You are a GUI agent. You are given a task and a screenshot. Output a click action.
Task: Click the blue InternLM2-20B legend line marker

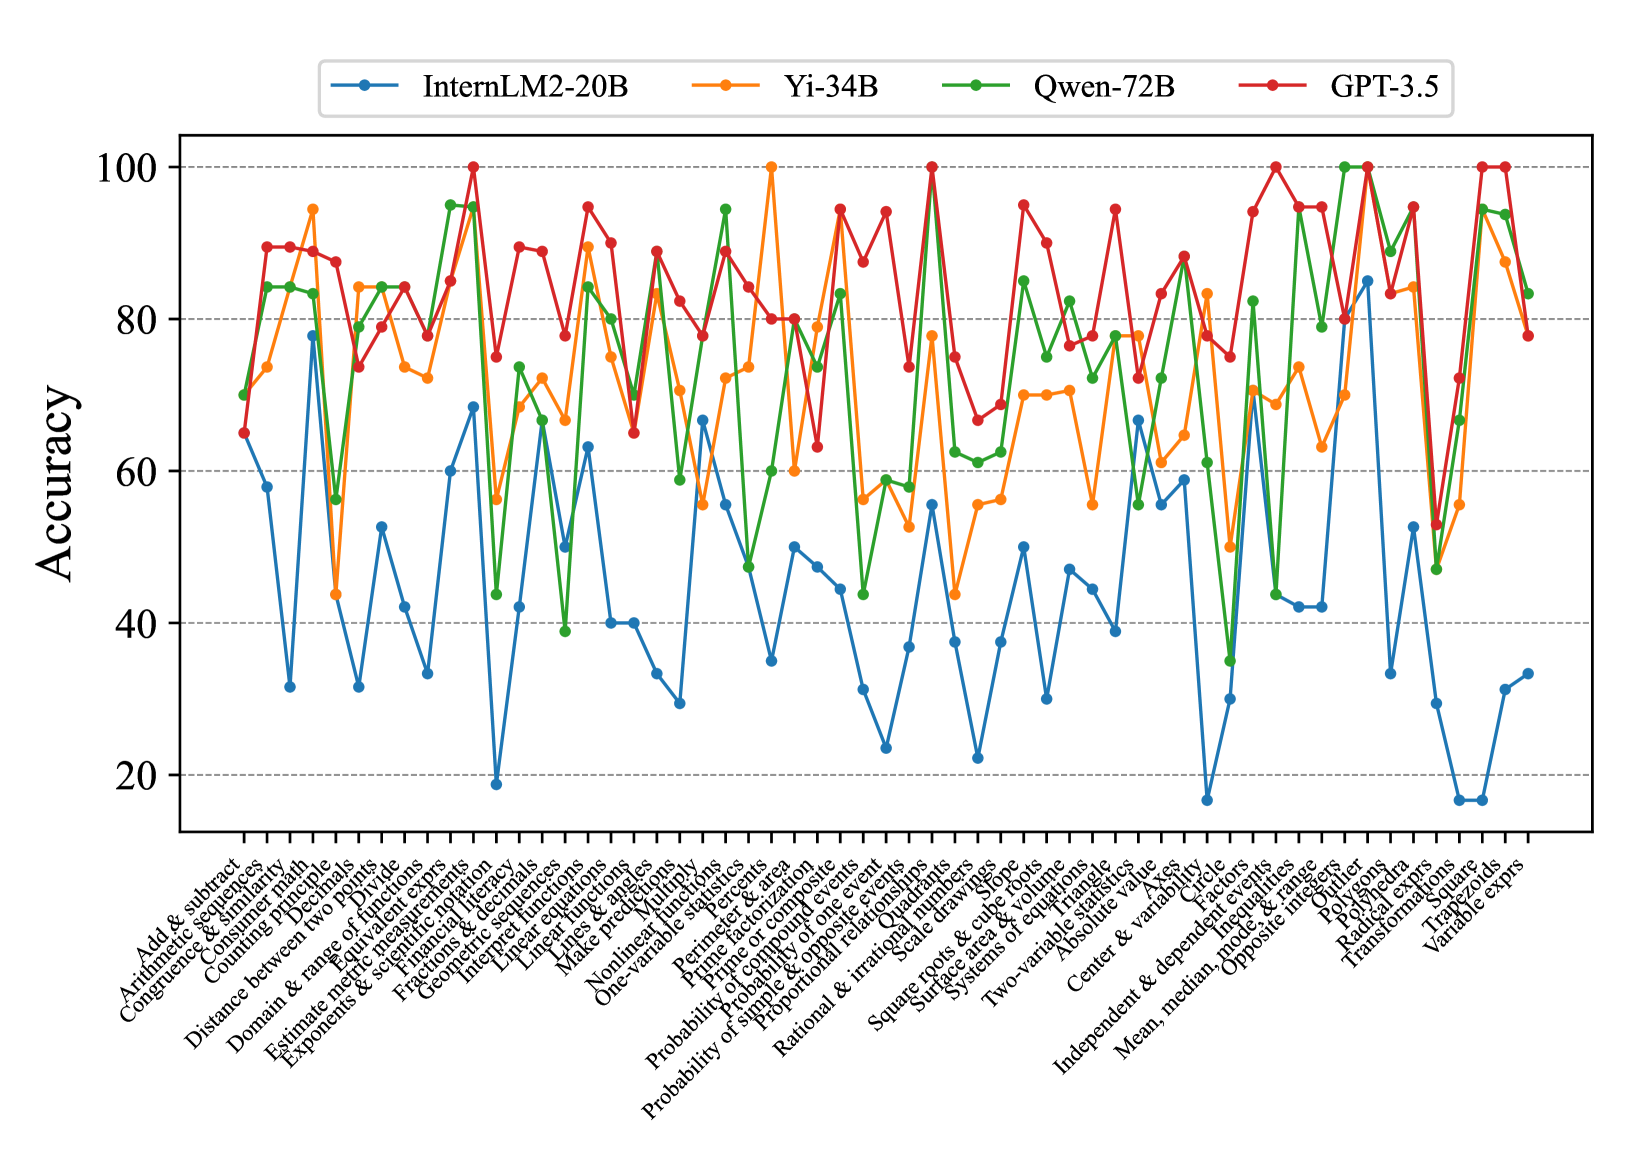(365, 86)
